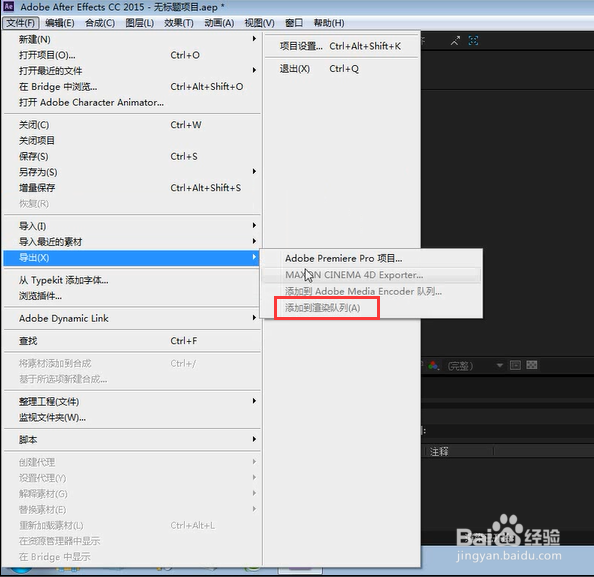The image size is (594, 577).
Task: Choose 项目设置... menu entry
Action: pyautogui.click(x=341, y=46)
